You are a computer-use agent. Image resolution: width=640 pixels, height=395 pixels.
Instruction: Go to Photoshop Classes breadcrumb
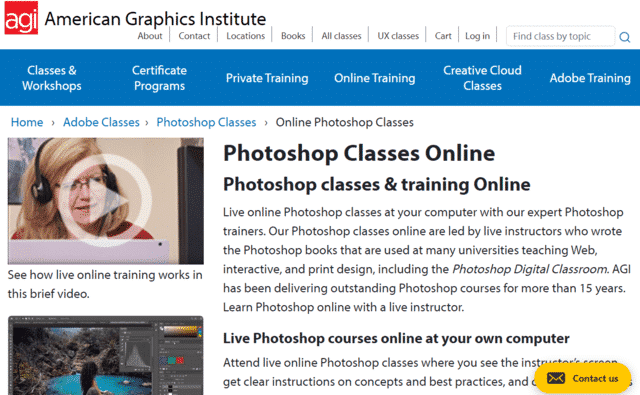[x=206, y=122]
